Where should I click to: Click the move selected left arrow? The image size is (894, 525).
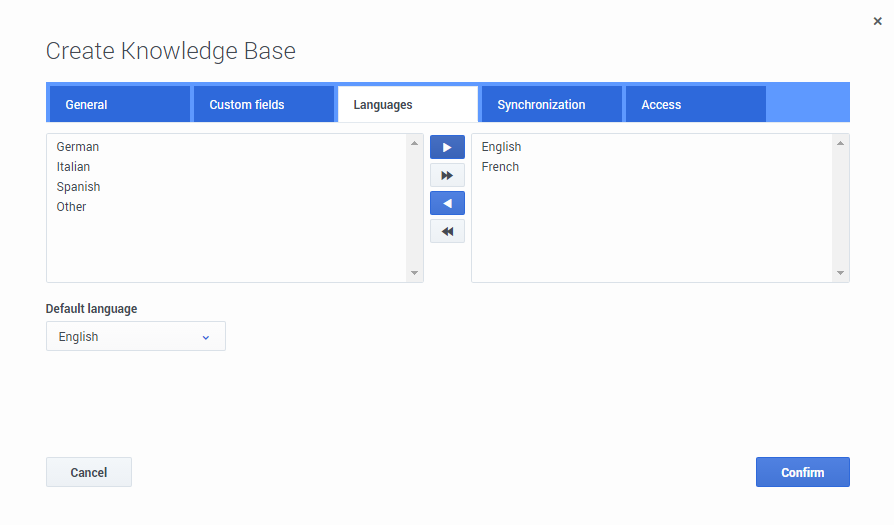tap(447, 204)
